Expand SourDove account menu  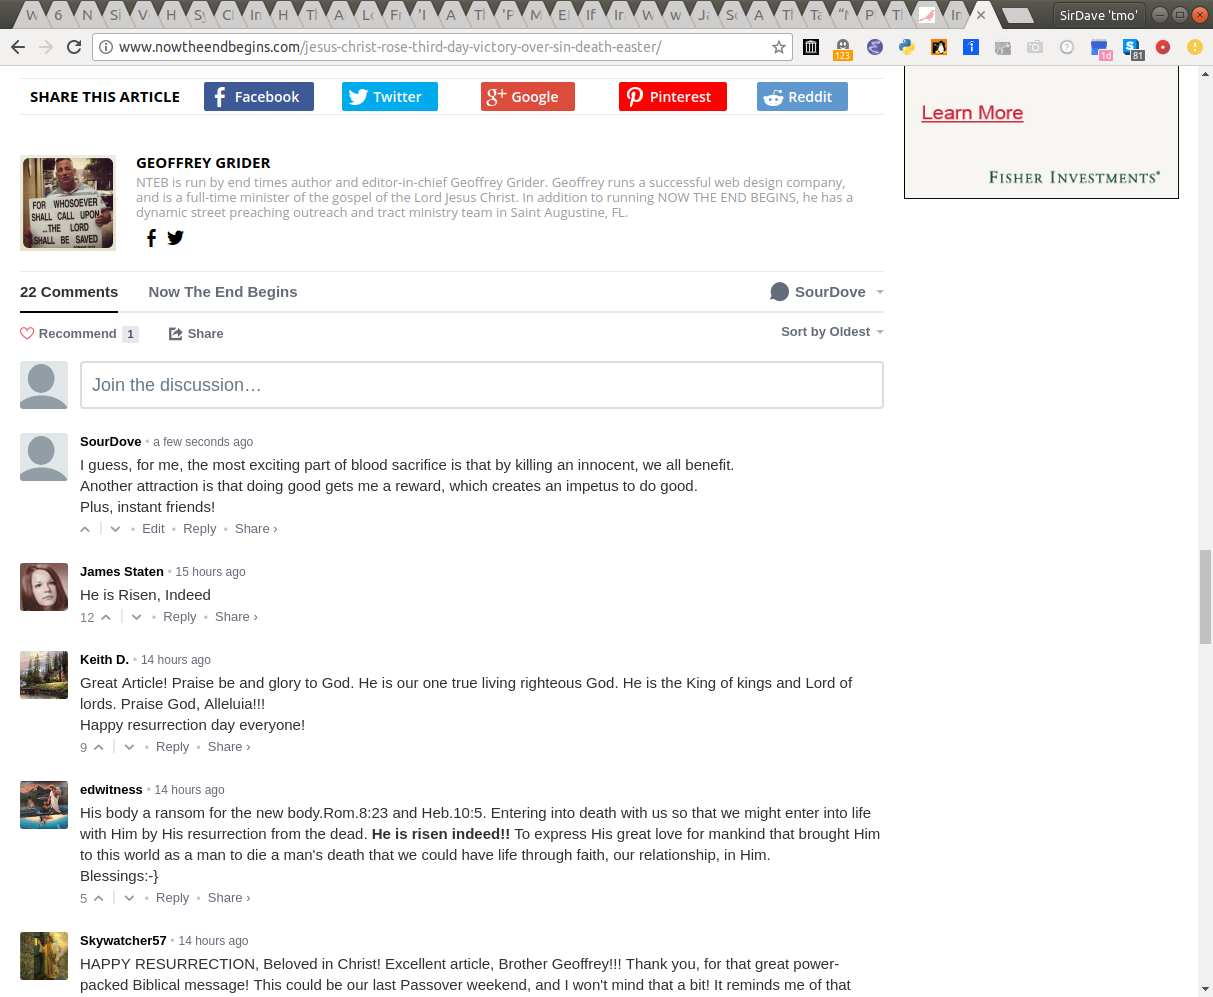tap(827, 292)
